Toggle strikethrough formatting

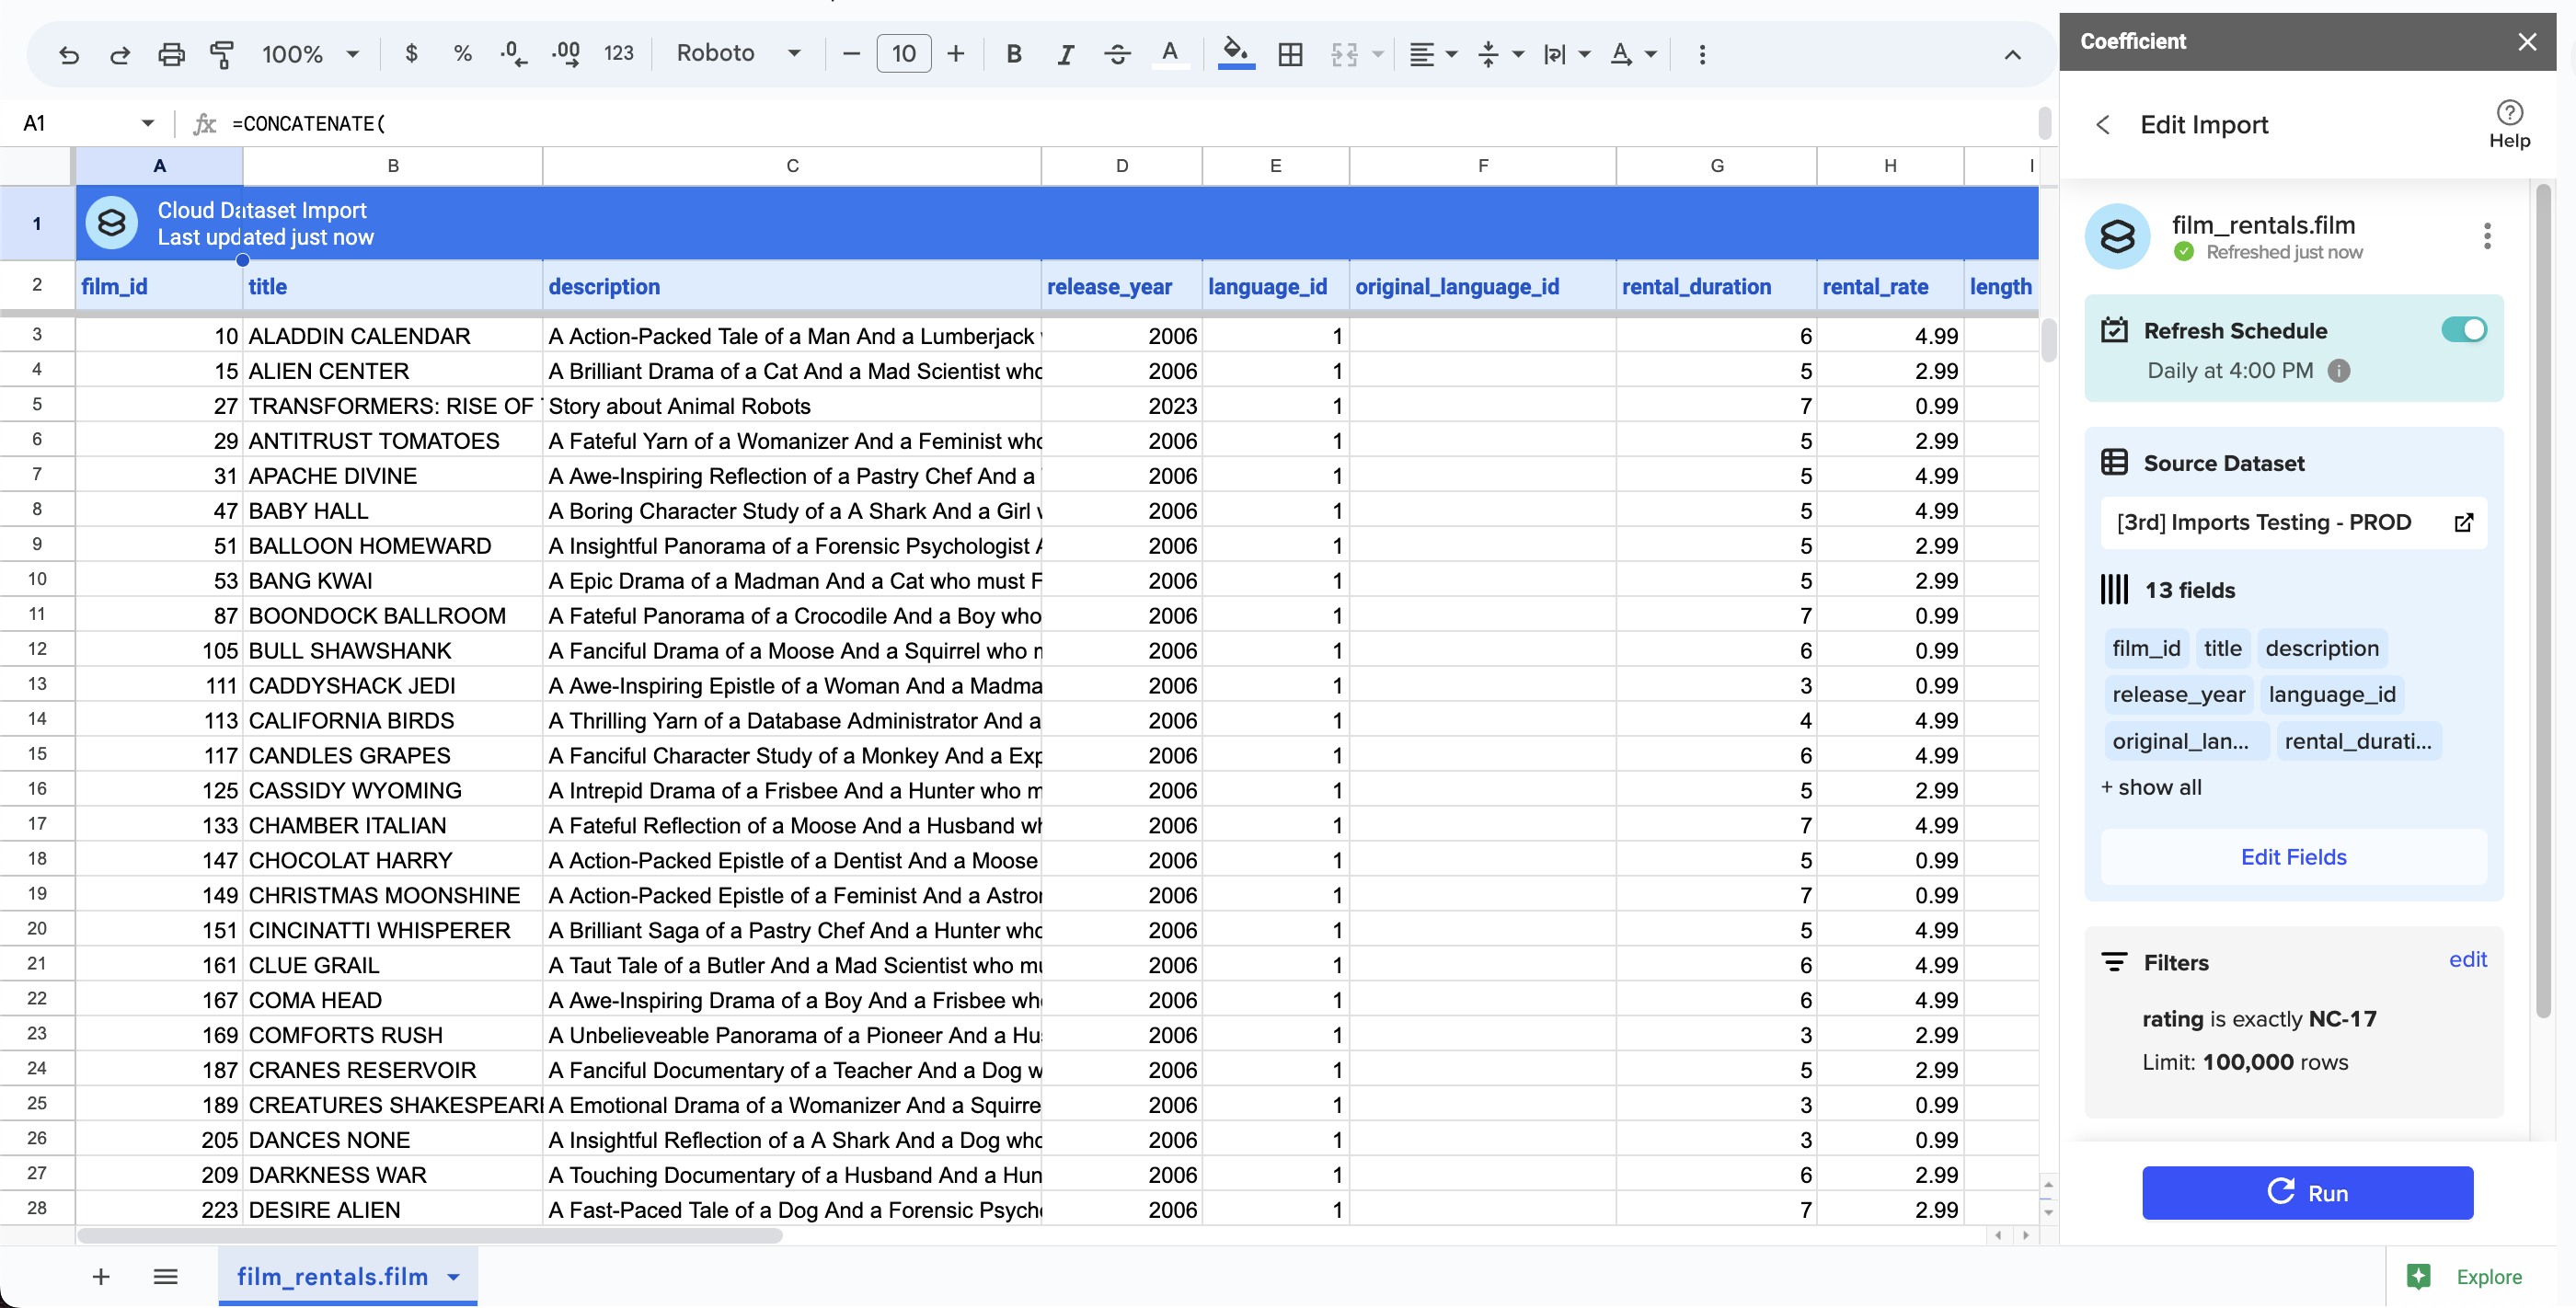click(1117, 53)
